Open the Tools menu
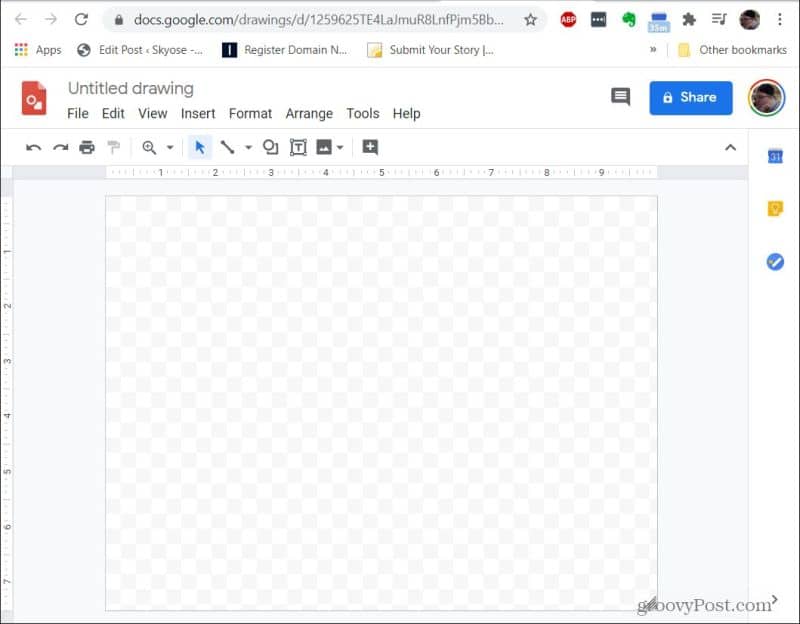The width and height of the screenshot is (800, 624). [363, 113]
